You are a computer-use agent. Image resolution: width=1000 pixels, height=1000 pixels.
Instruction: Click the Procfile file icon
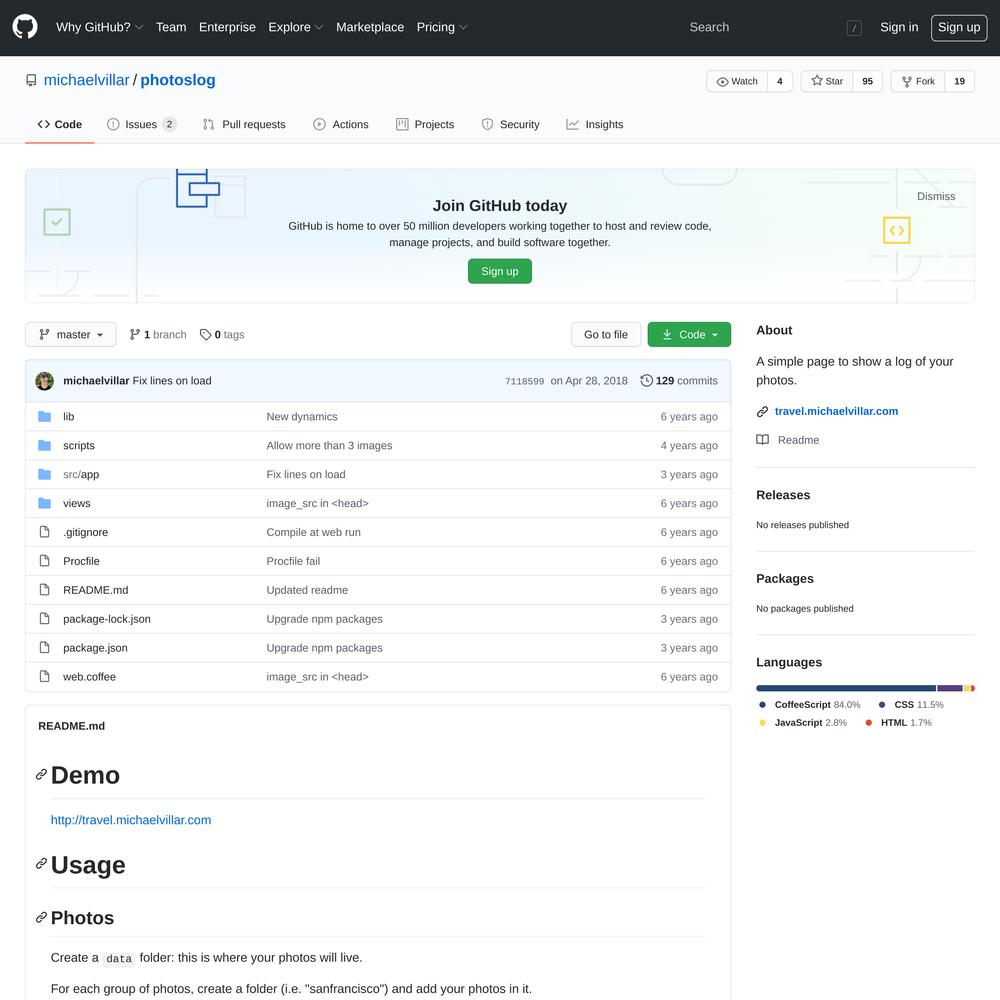pyautogui.click(x=45, y=561)
